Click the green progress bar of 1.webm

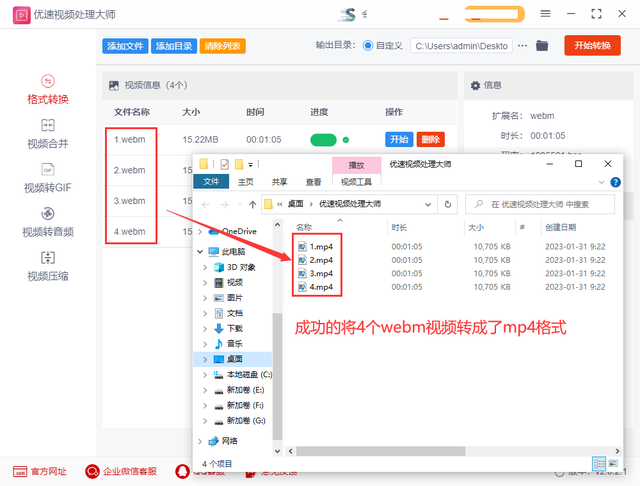(323, 140)
